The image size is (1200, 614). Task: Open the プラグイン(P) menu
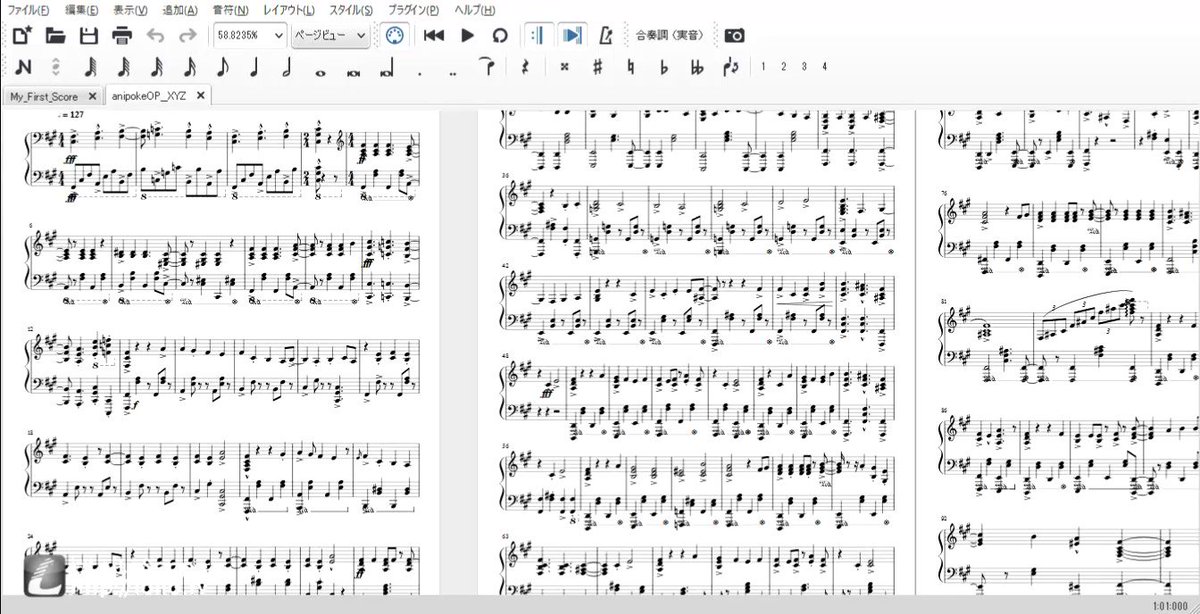pos(413,9)
